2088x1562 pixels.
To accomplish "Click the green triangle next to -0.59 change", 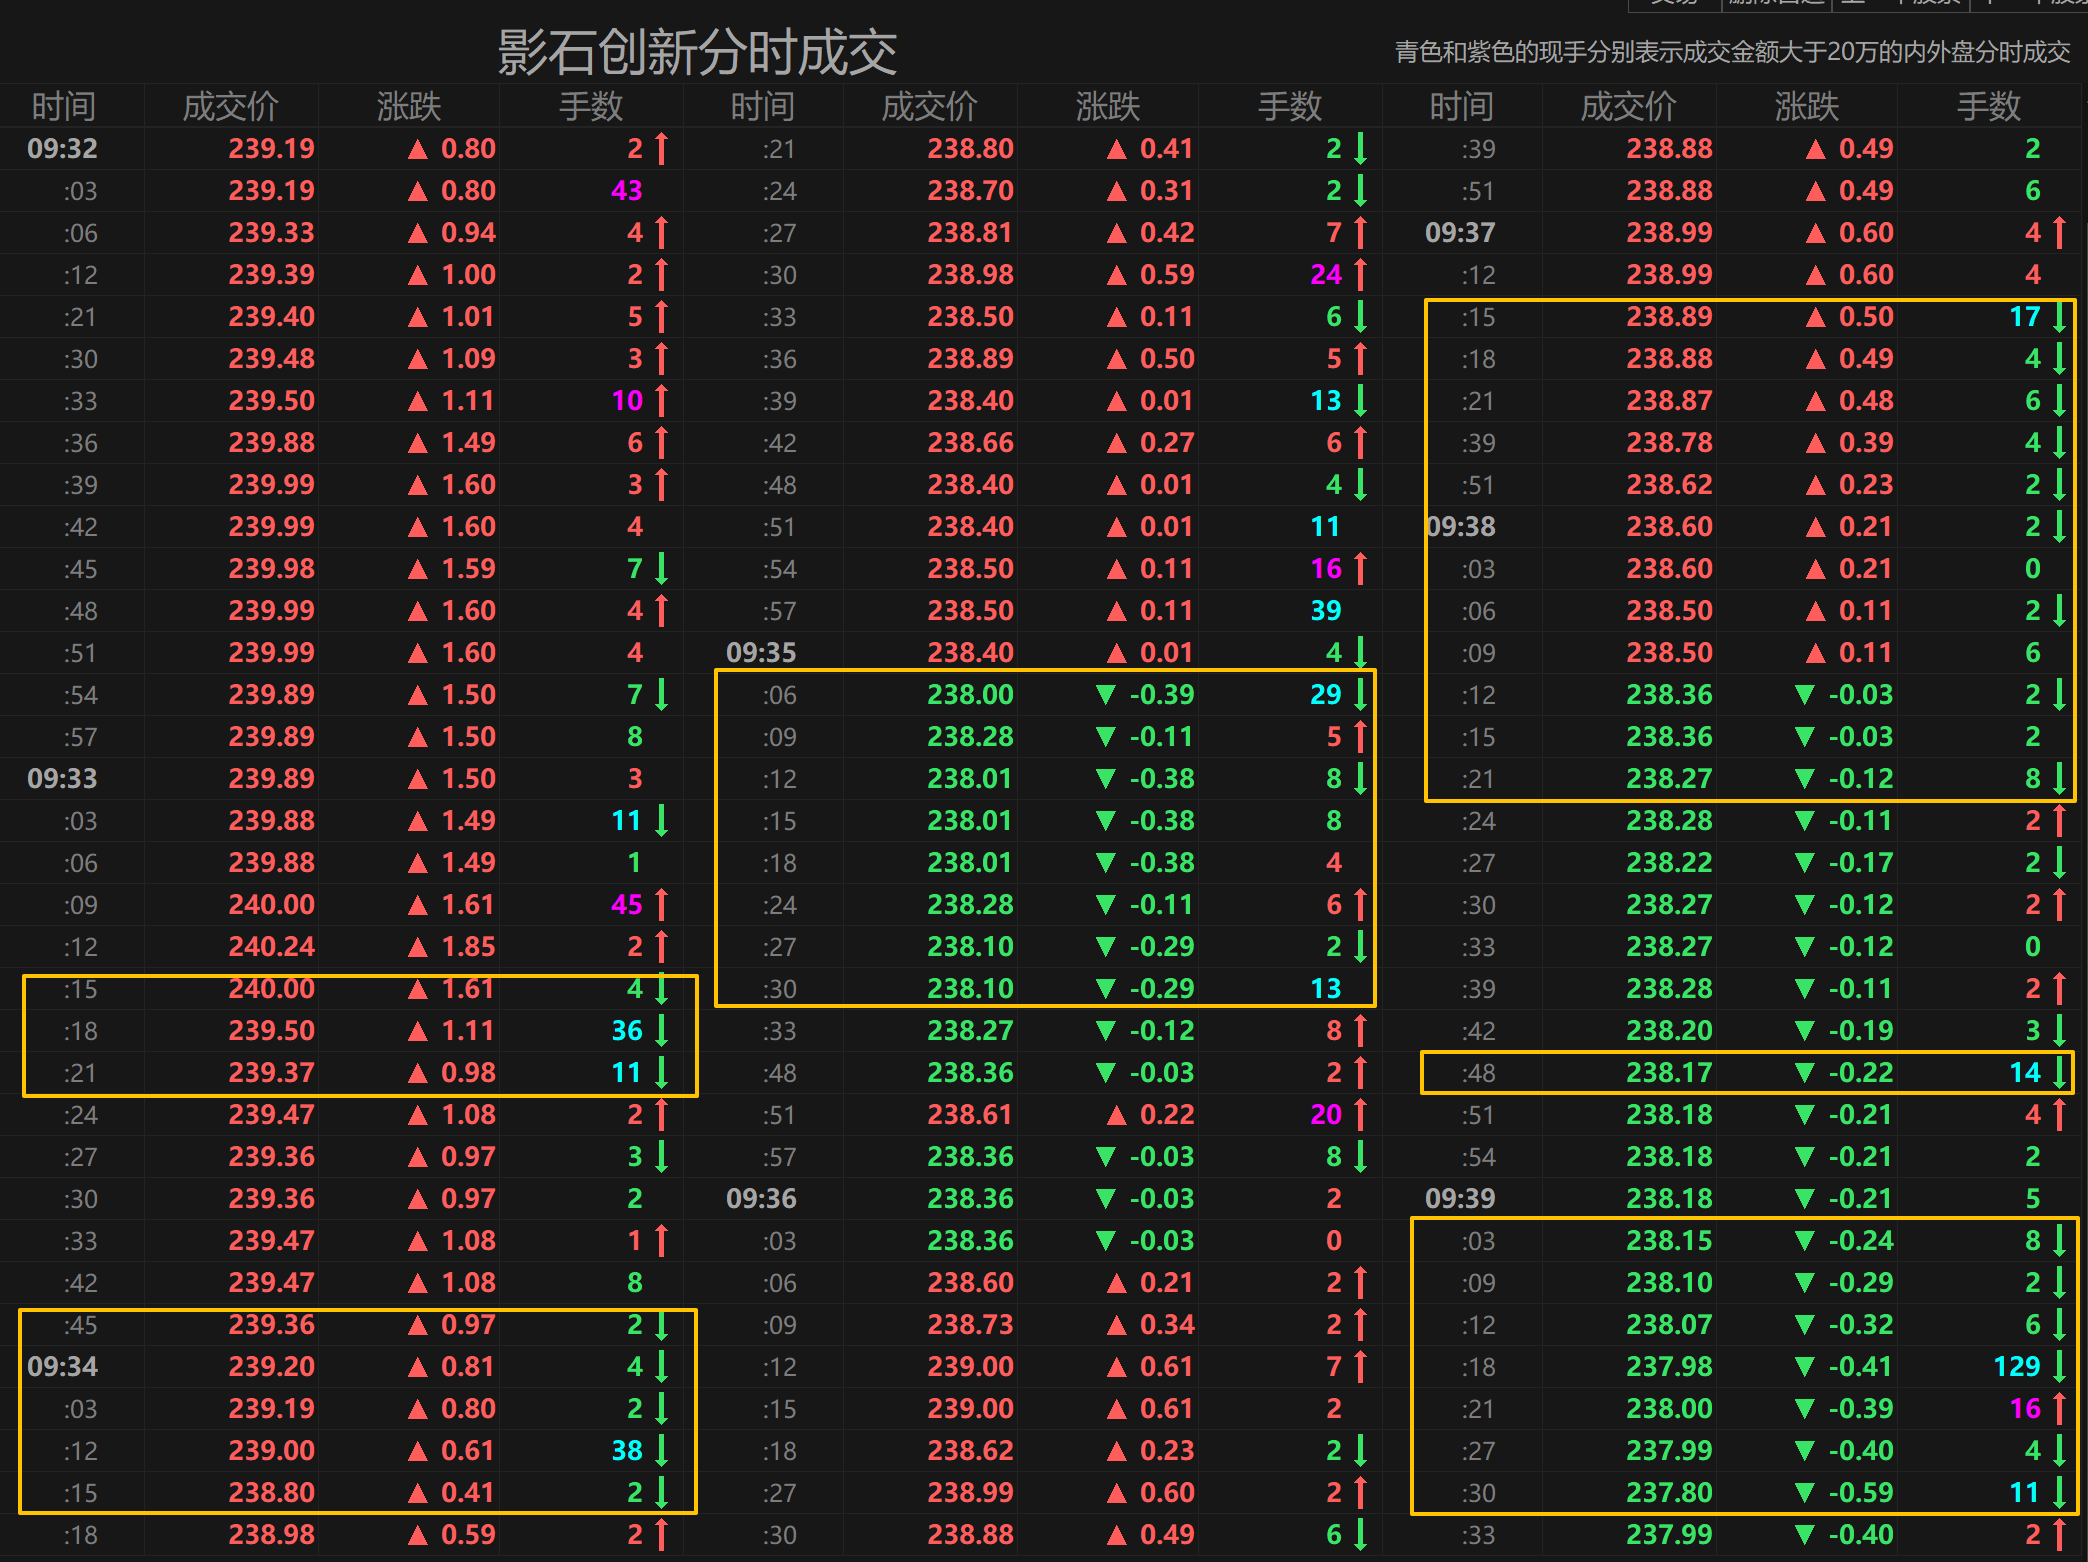I will 1804,1493.
